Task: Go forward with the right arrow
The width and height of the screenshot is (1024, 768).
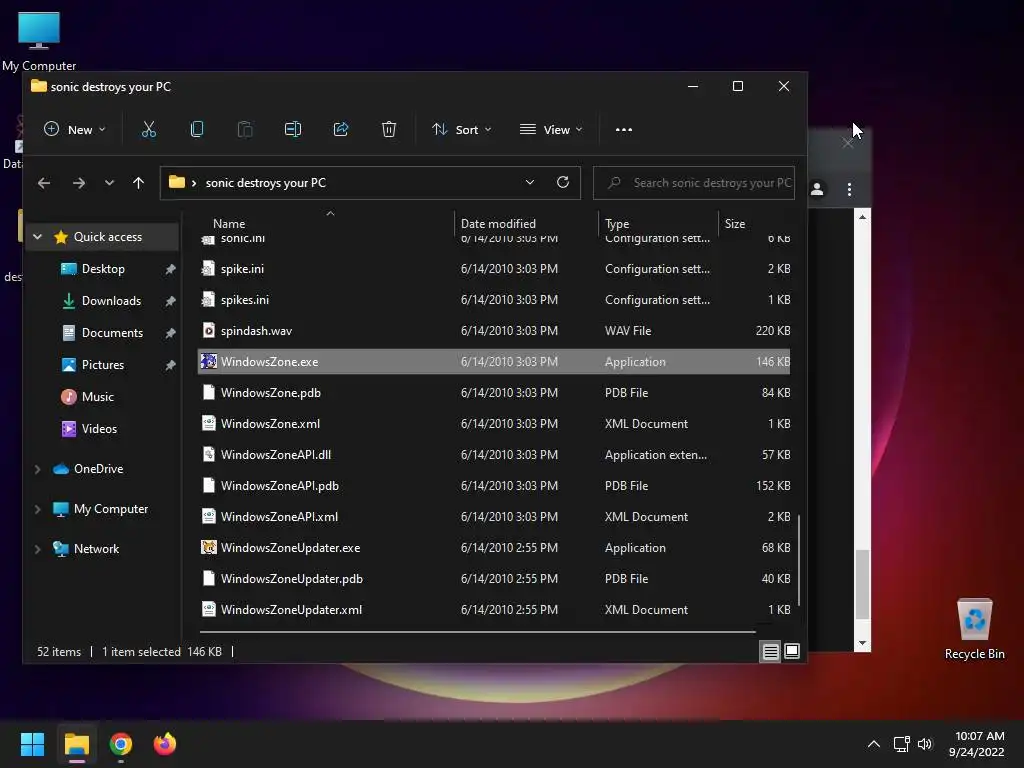Action: 79,183
